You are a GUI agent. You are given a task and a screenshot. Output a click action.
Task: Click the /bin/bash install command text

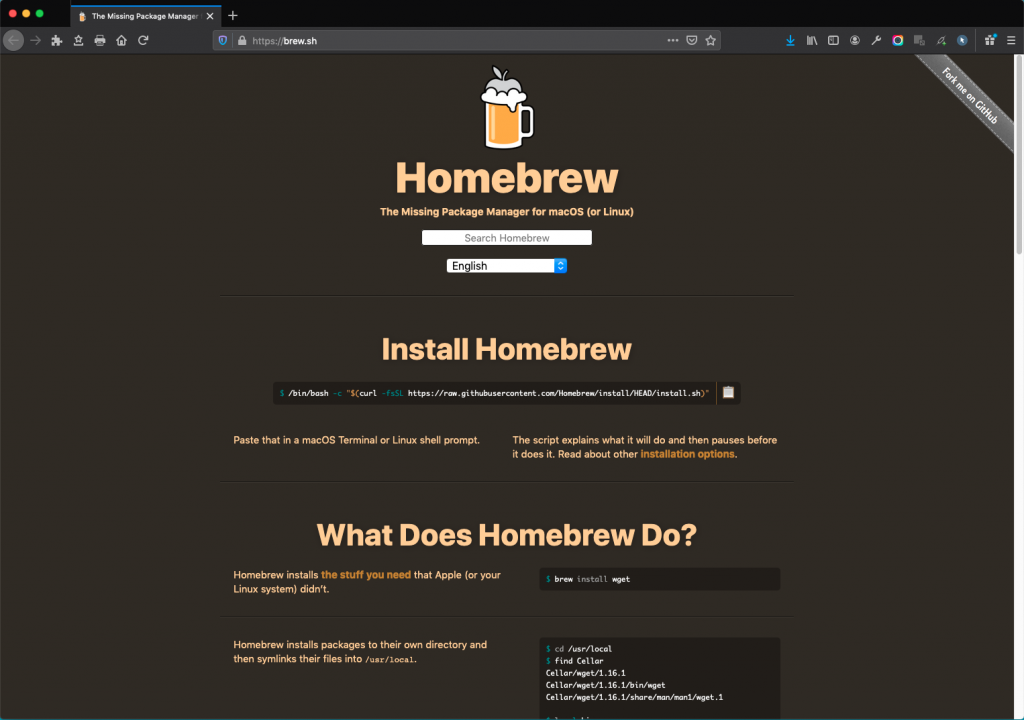(494, 393)
